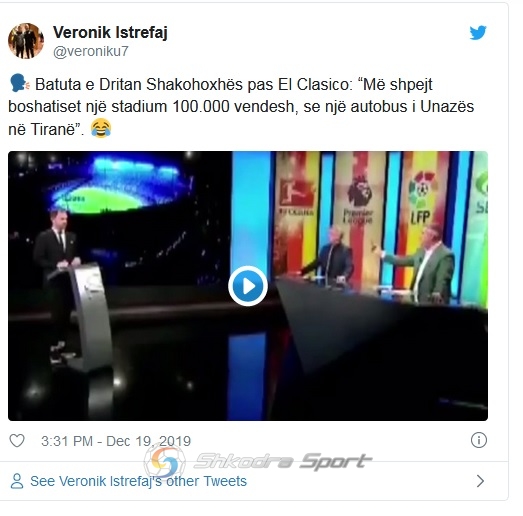This screenshot has height=516, width=523.
Task: Click the LFP logo in the video
Action: pyautogui.click(x=422, y=197)
